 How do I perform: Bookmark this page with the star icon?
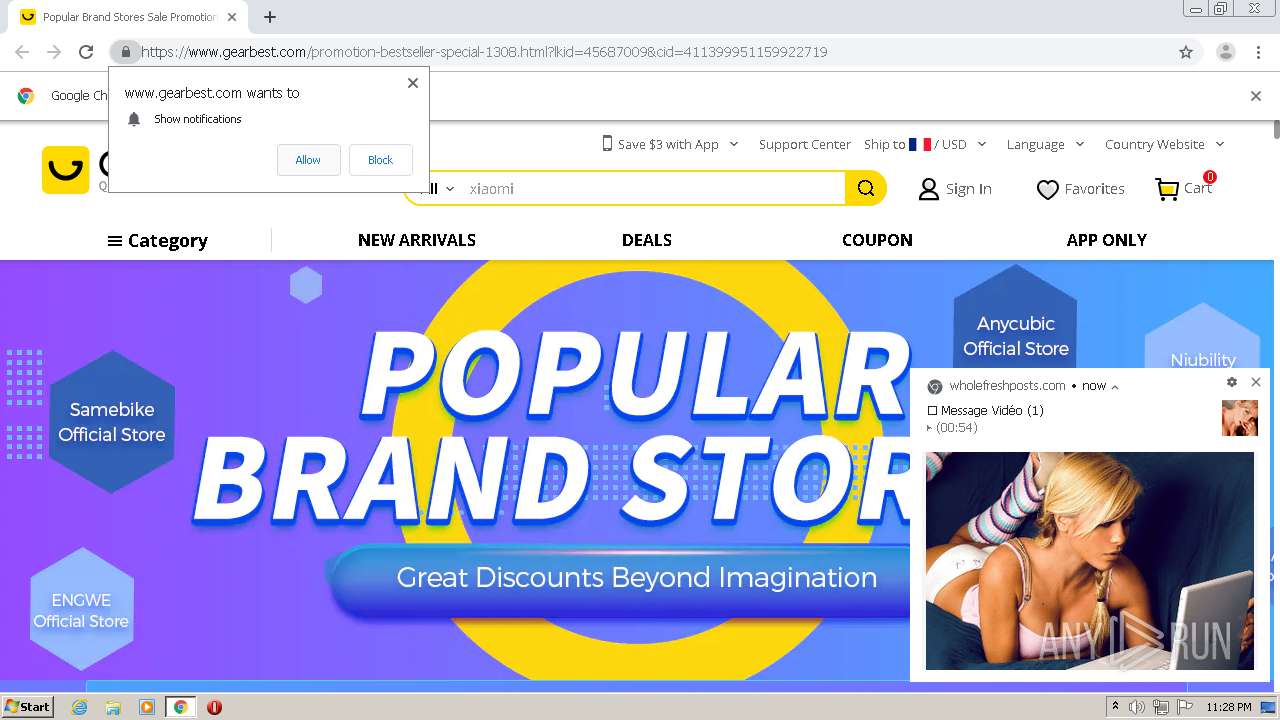click(1186, 52)
